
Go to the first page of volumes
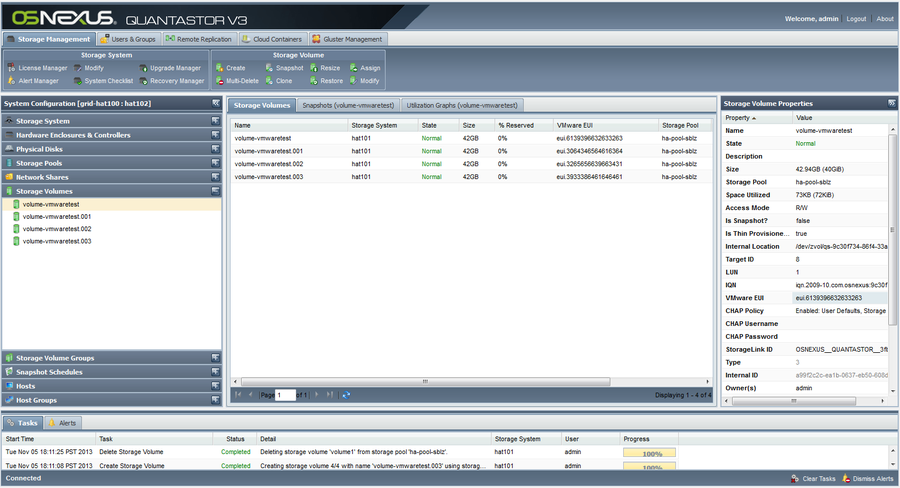click(x=238, y=395)
